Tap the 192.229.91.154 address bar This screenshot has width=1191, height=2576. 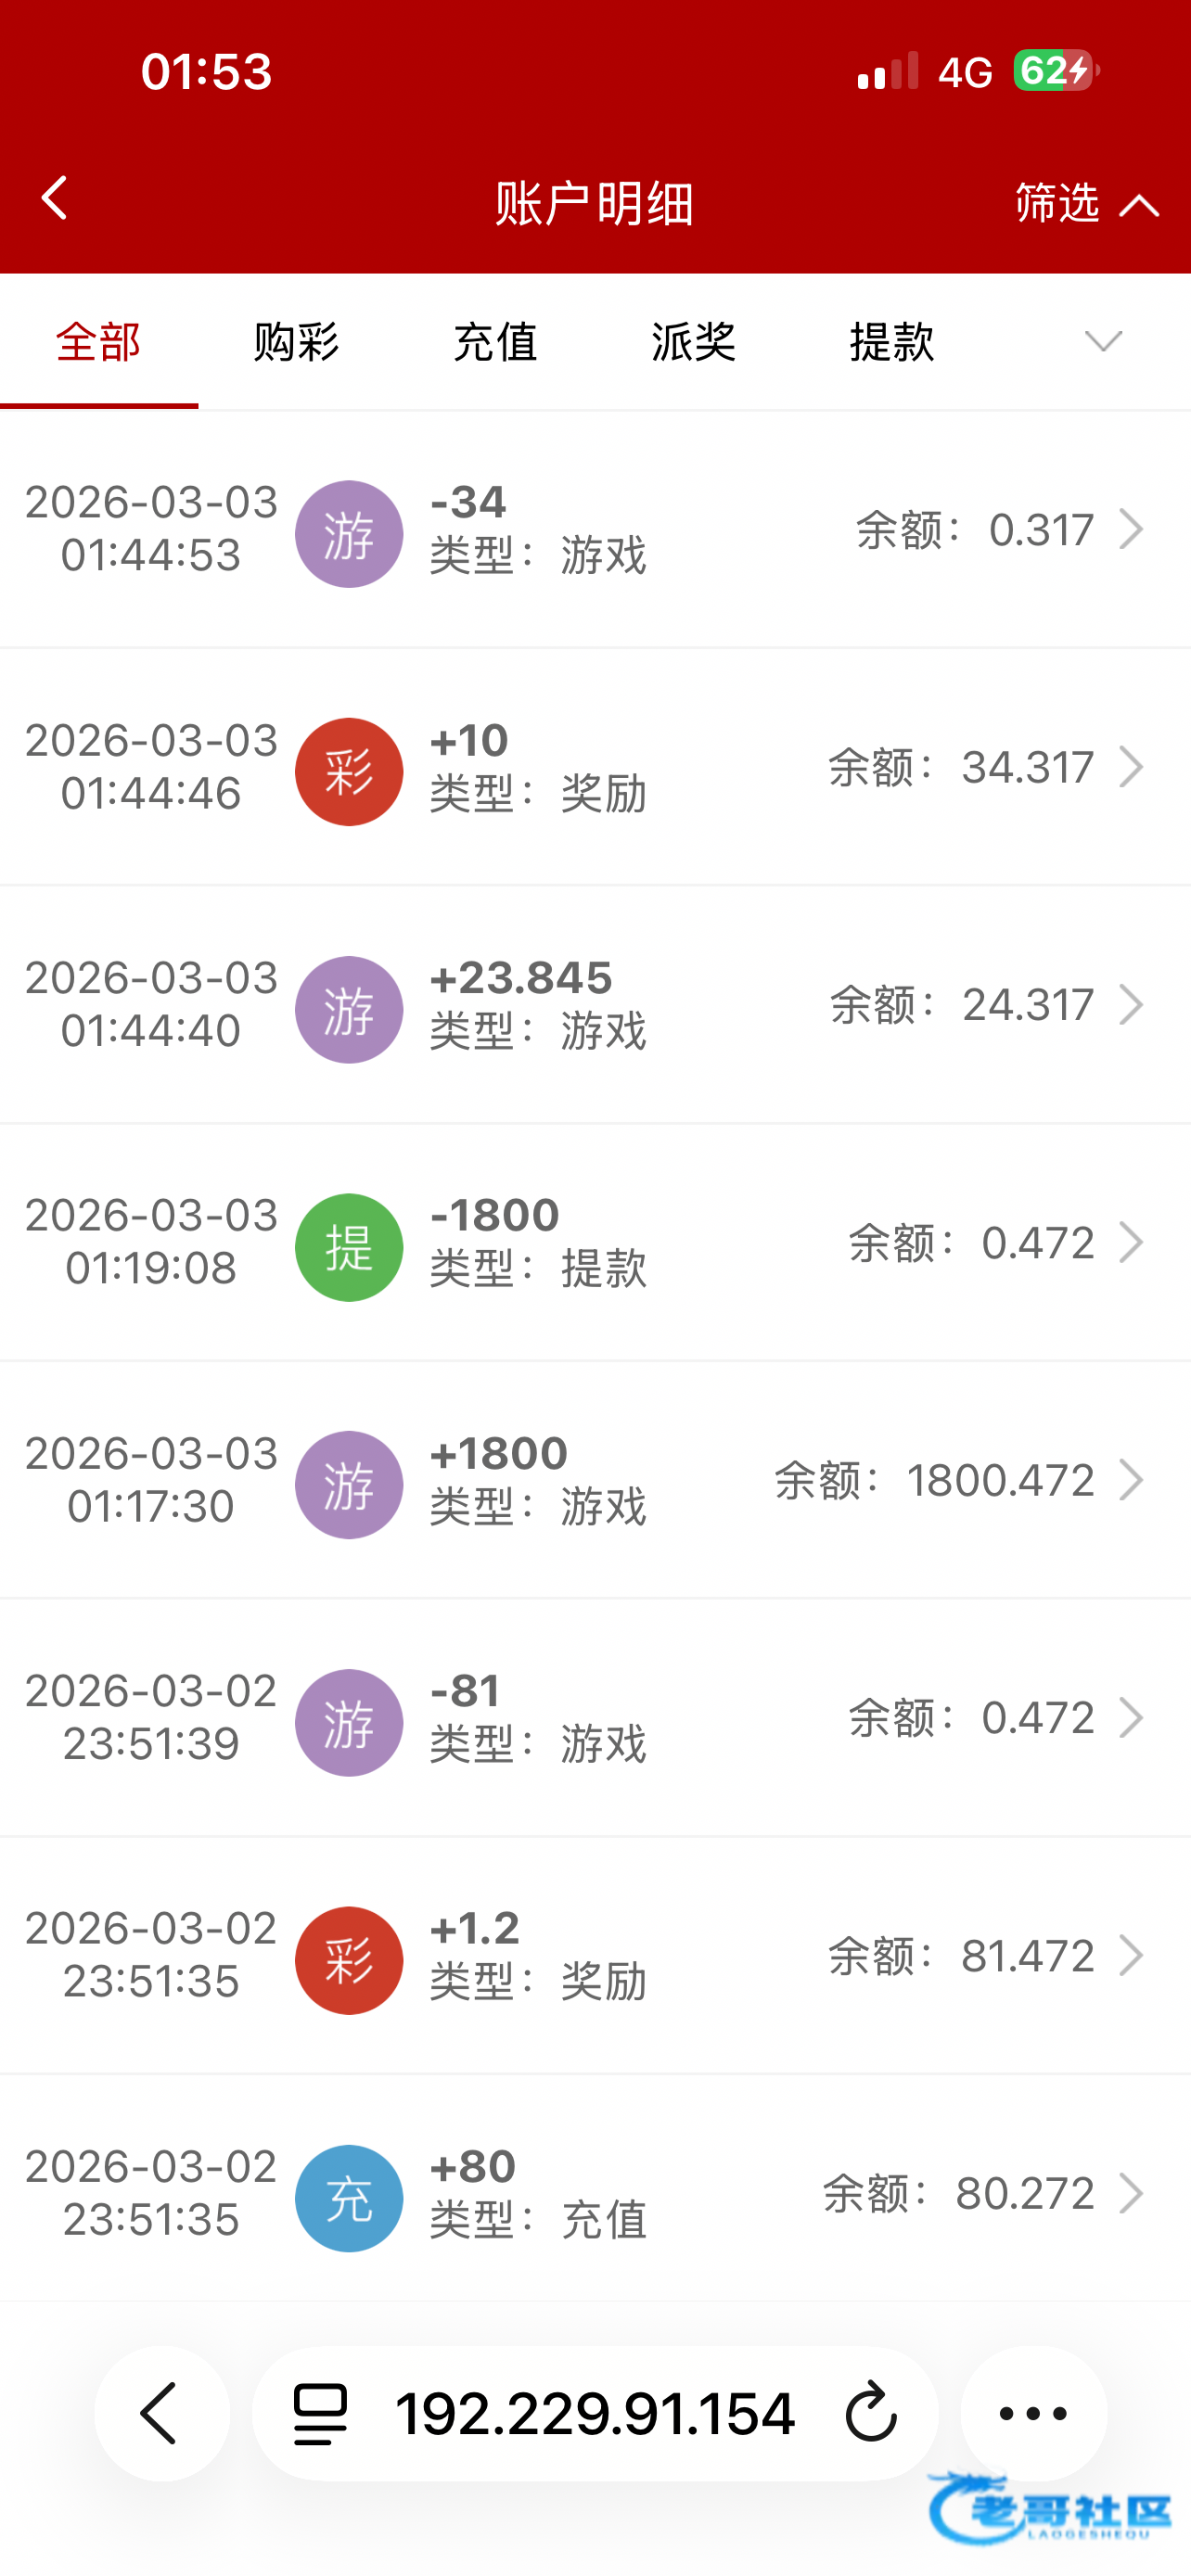(x=595, y=2413)
